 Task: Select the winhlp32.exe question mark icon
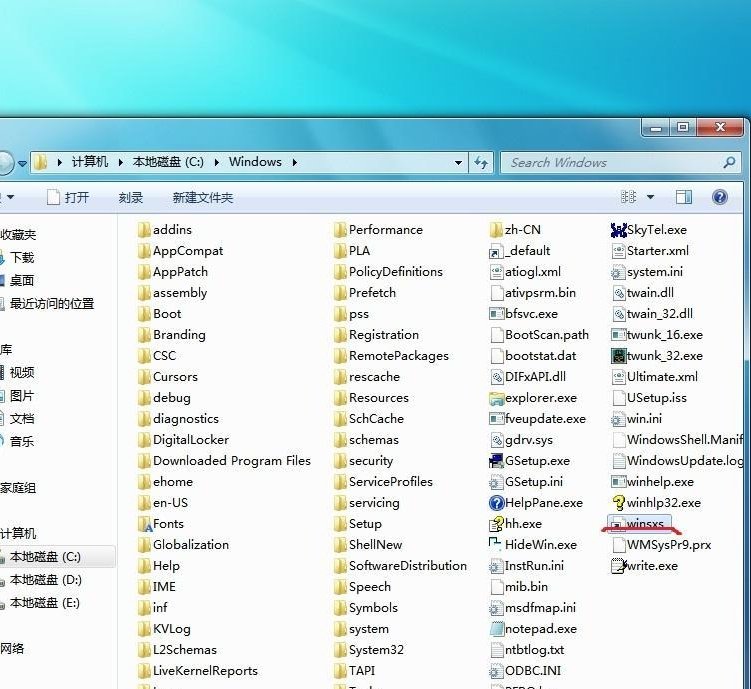click(618, 503)
